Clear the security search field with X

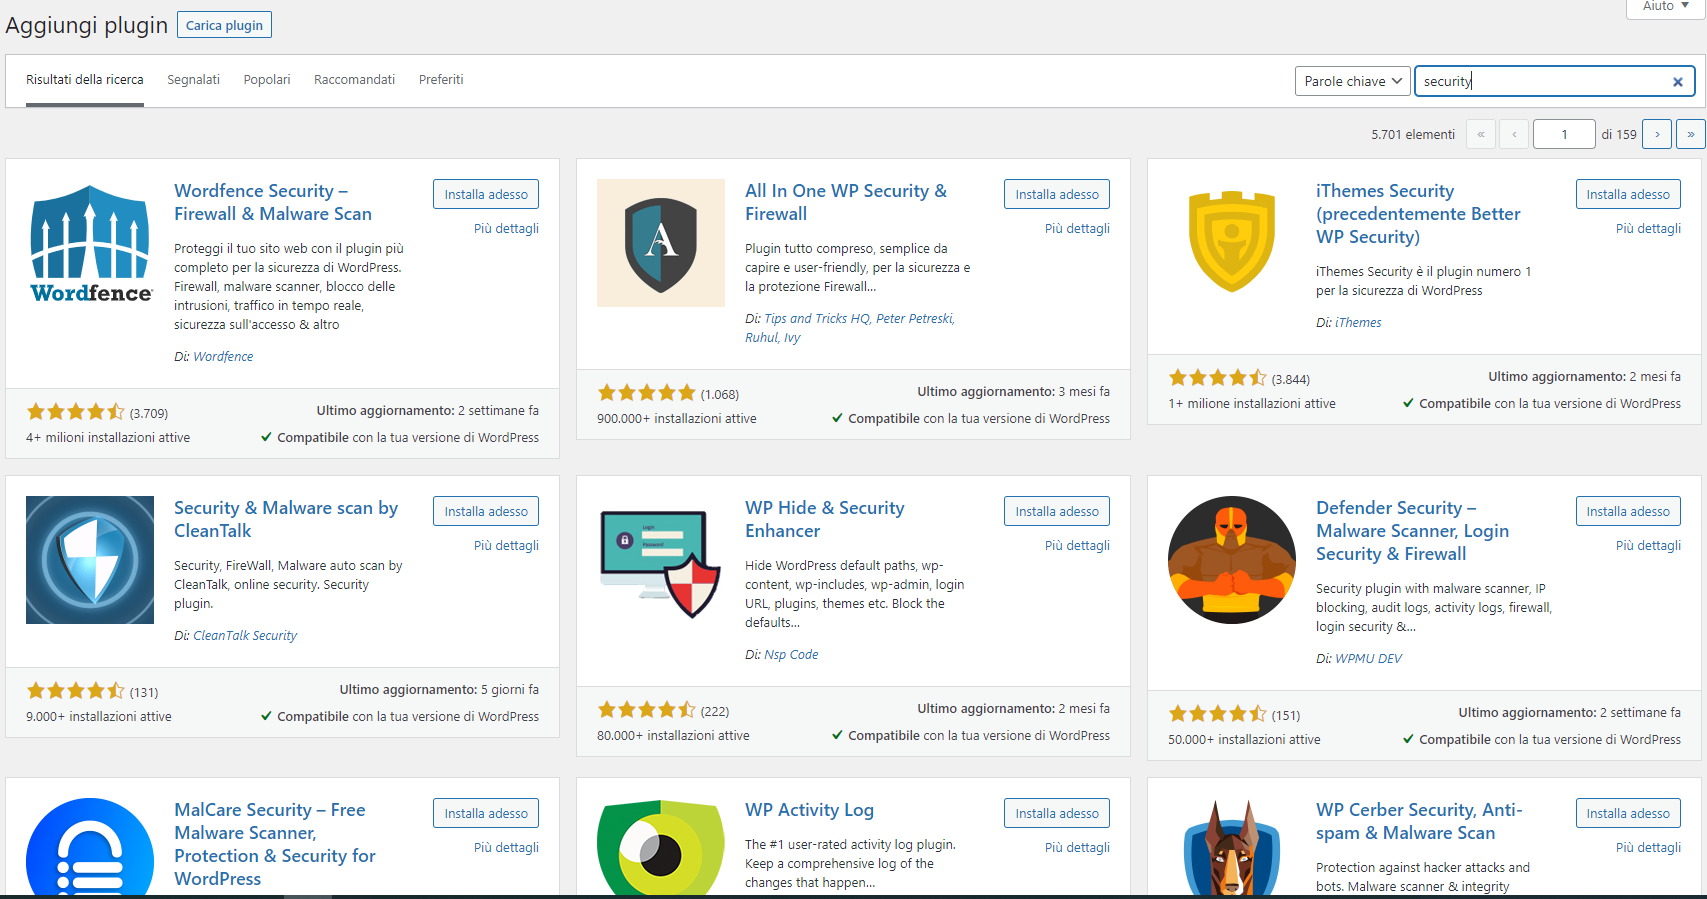1677,82
